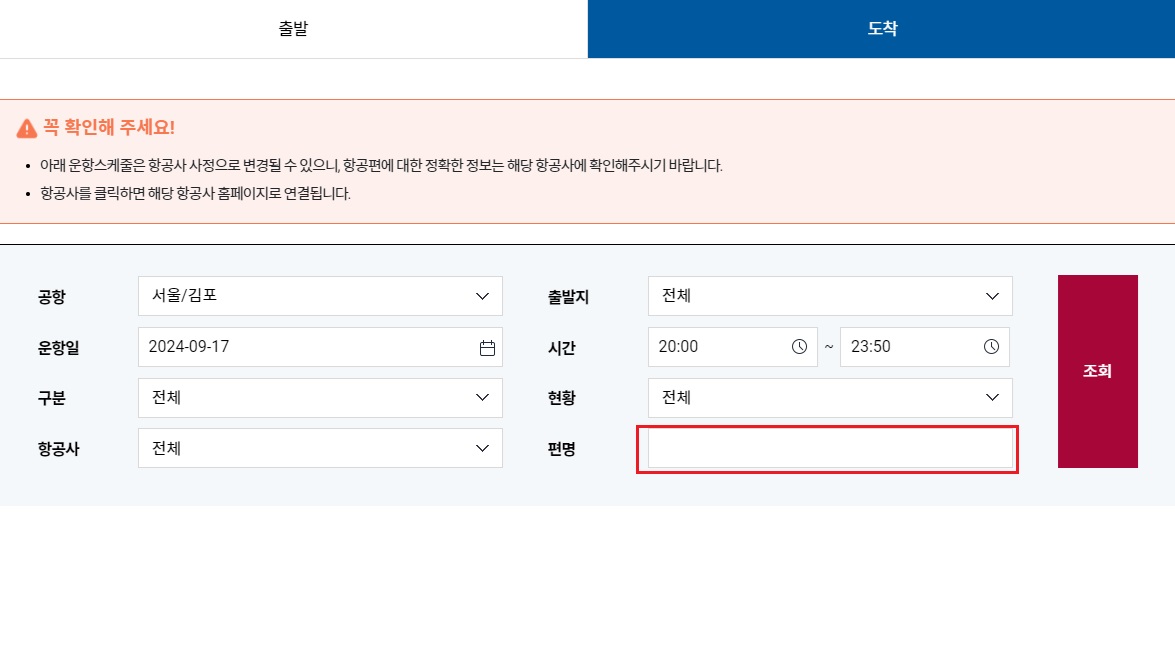This screenshot has height=648, width=1175.
Task: Open the calendar icon for 운항일
Action: [487, 346]
